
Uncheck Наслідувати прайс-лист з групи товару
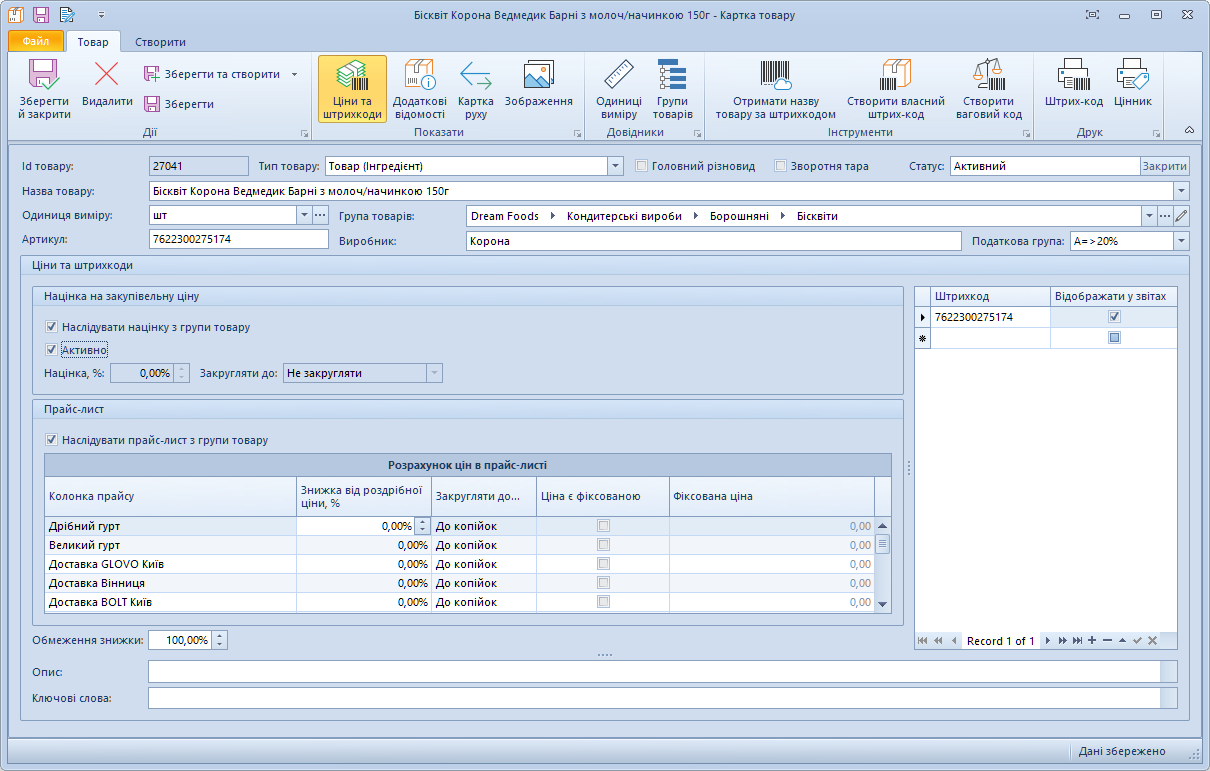point(52,440)
